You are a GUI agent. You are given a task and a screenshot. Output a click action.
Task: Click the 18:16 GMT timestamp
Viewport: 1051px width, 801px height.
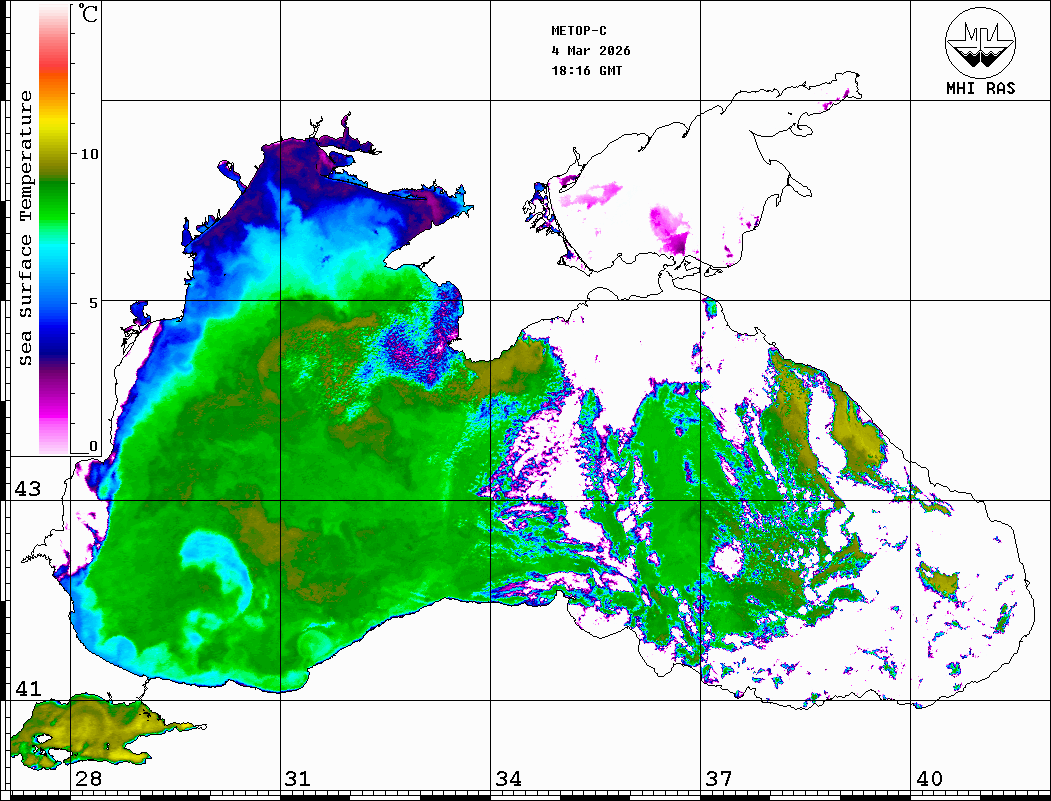[586, 71]
